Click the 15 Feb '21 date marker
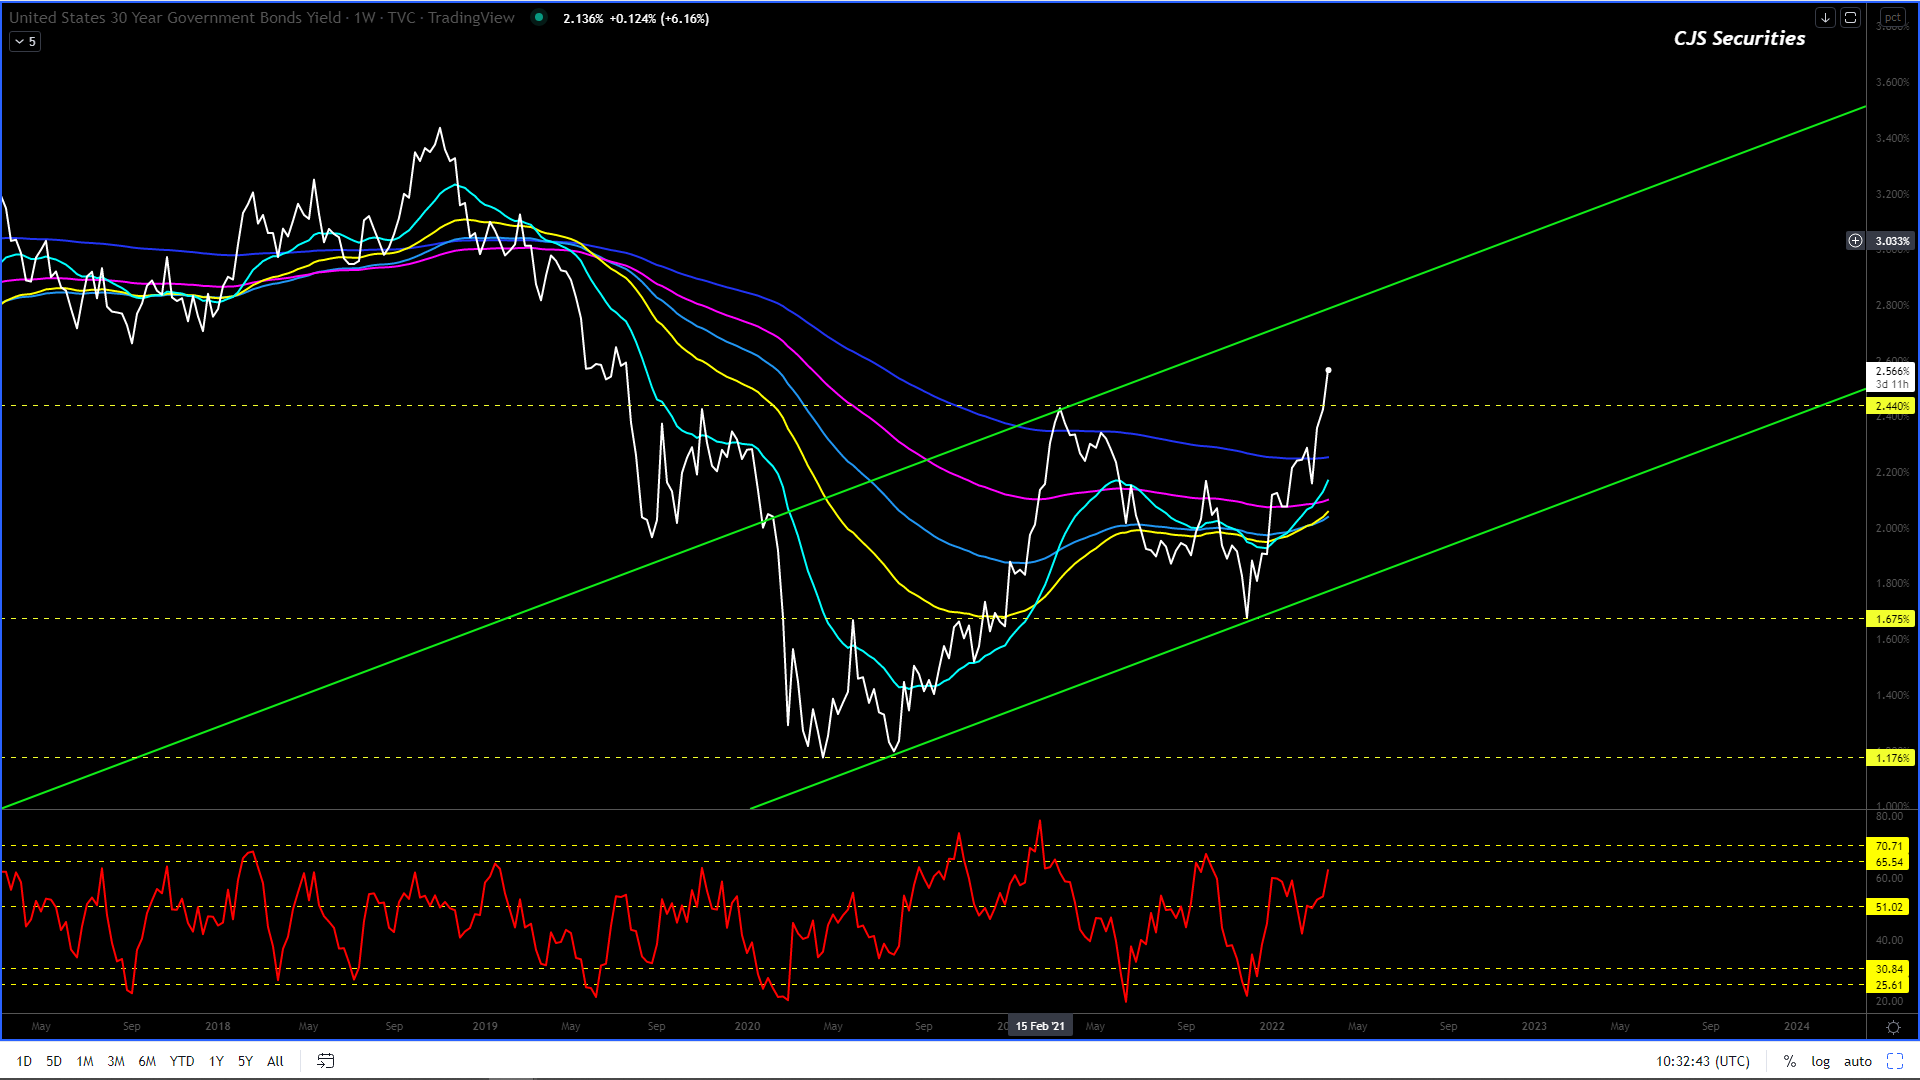Viewport: 1920px width, 1080px height. [1040, 1026]
